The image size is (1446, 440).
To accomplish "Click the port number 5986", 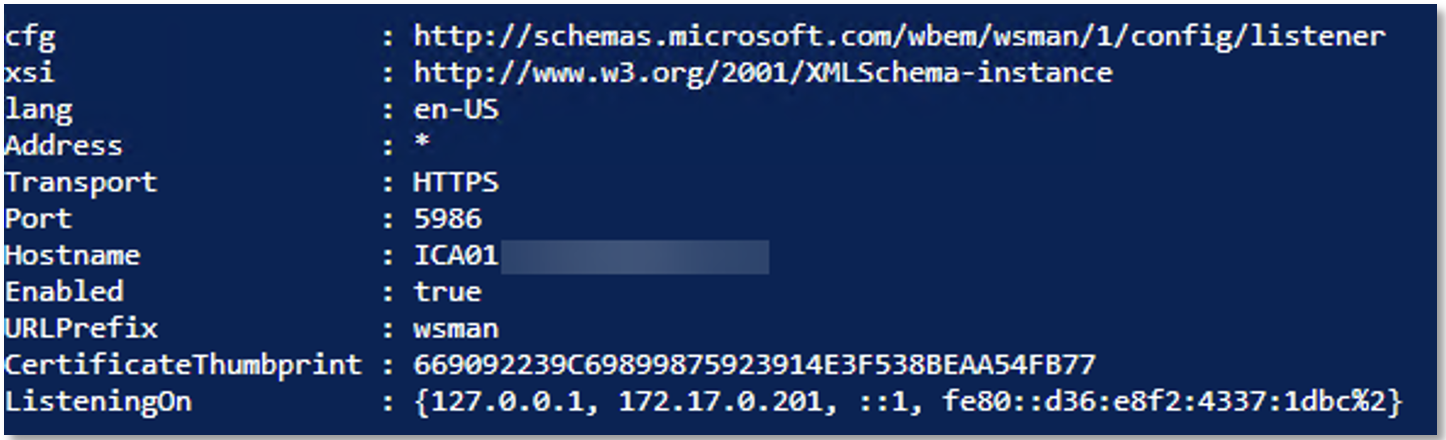I will pyautogui.click(x=446, y=219).
